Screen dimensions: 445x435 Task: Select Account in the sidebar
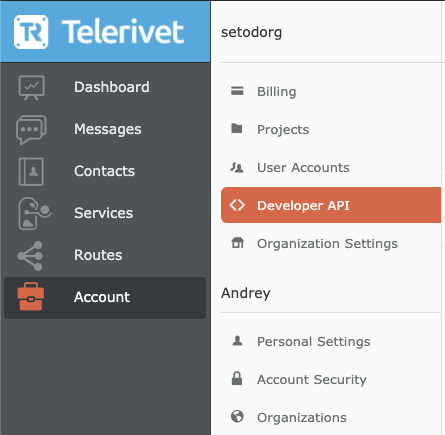pos(105,298)
